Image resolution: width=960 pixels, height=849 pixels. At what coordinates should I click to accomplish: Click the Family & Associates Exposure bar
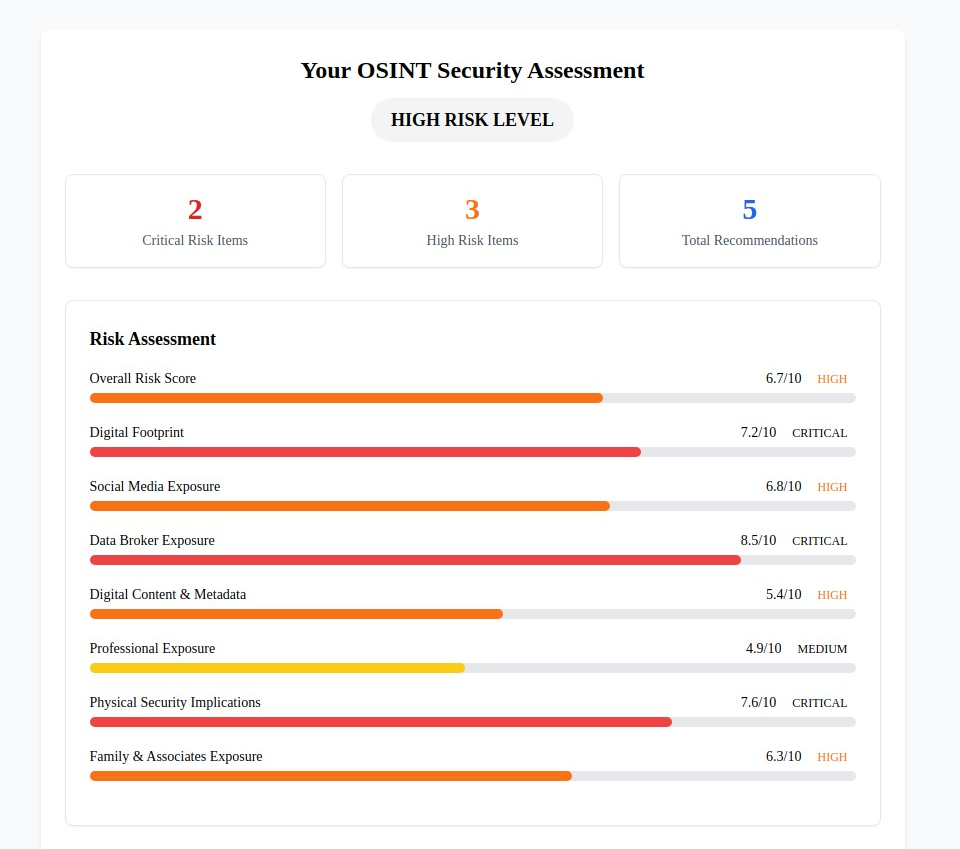[x=330, y=776]
